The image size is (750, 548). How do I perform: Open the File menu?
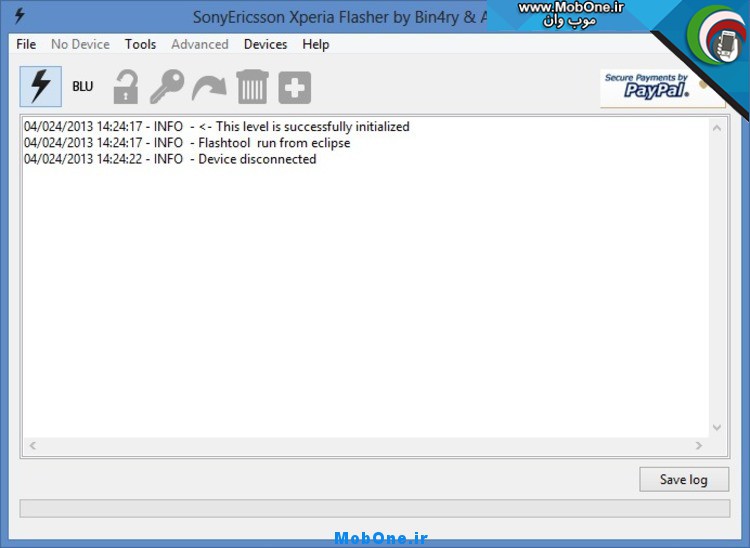tap(26, 44)
